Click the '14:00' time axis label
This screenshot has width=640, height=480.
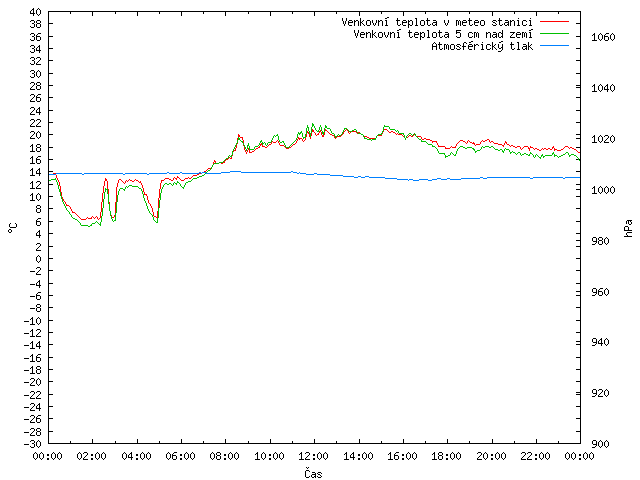(x=358, y=456)
